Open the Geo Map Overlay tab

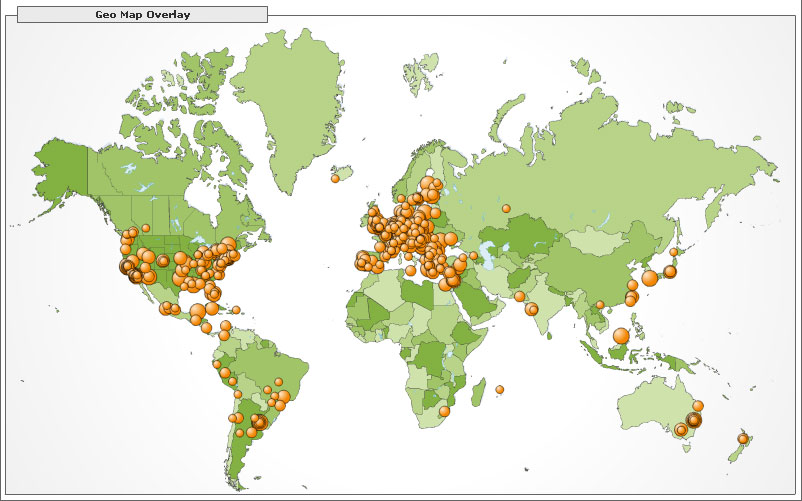(143, 15)
